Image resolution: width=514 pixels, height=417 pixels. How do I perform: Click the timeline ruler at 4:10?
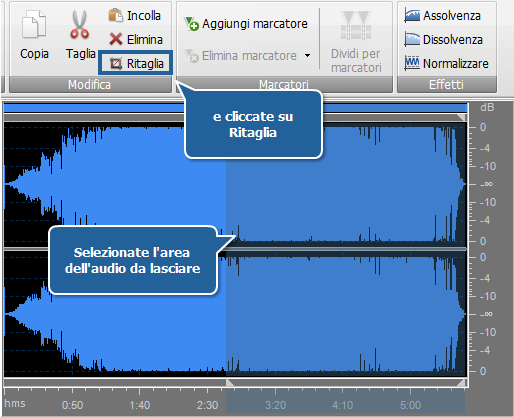pos(342,405)
